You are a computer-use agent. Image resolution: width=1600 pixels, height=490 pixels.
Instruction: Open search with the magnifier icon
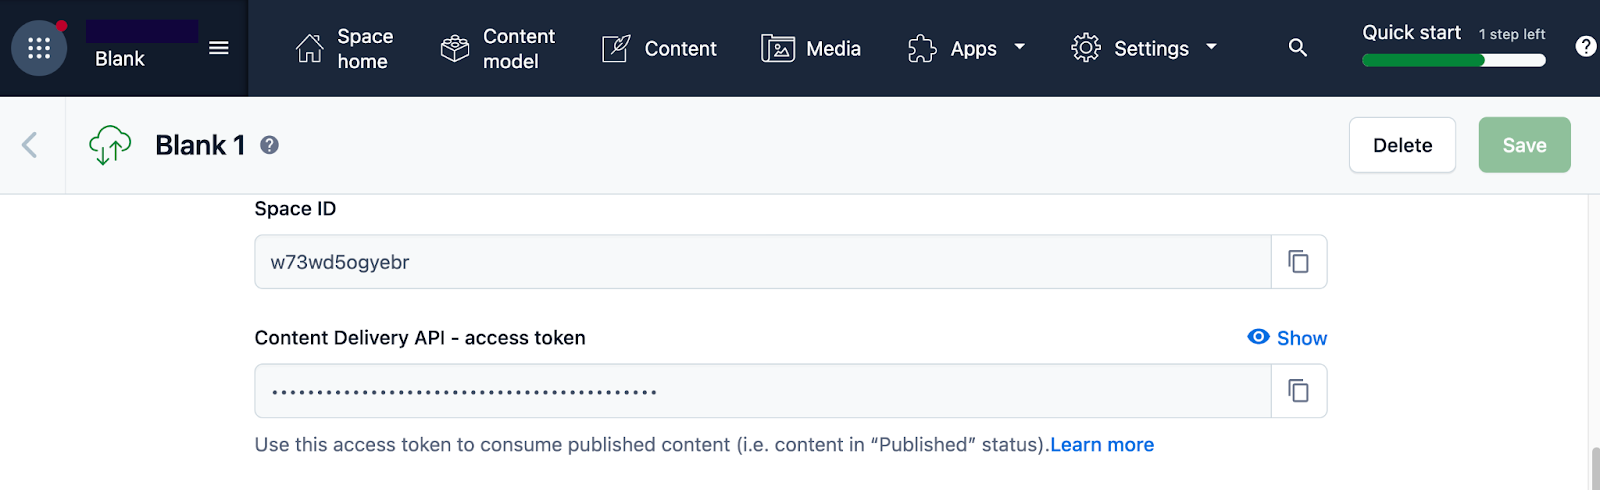[1298, 47]
